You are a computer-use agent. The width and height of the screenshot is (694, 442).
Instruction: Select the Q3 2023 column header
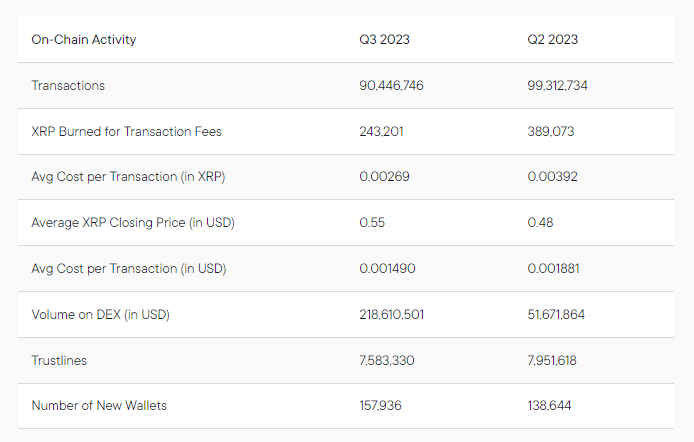385,40
